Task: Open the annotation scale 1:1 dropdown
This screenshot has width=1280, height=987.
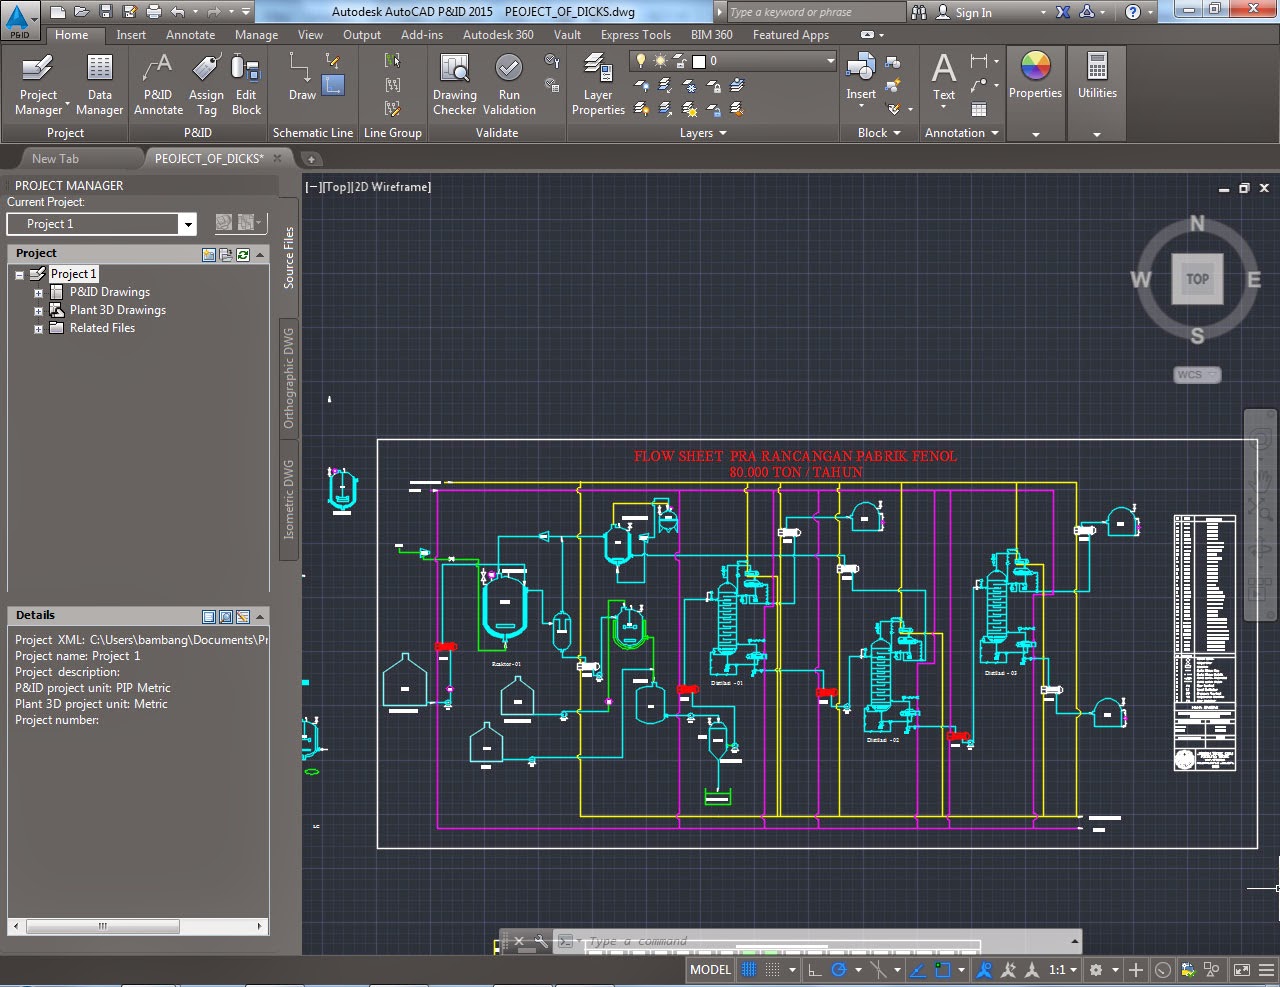Action: (1062, 970)
